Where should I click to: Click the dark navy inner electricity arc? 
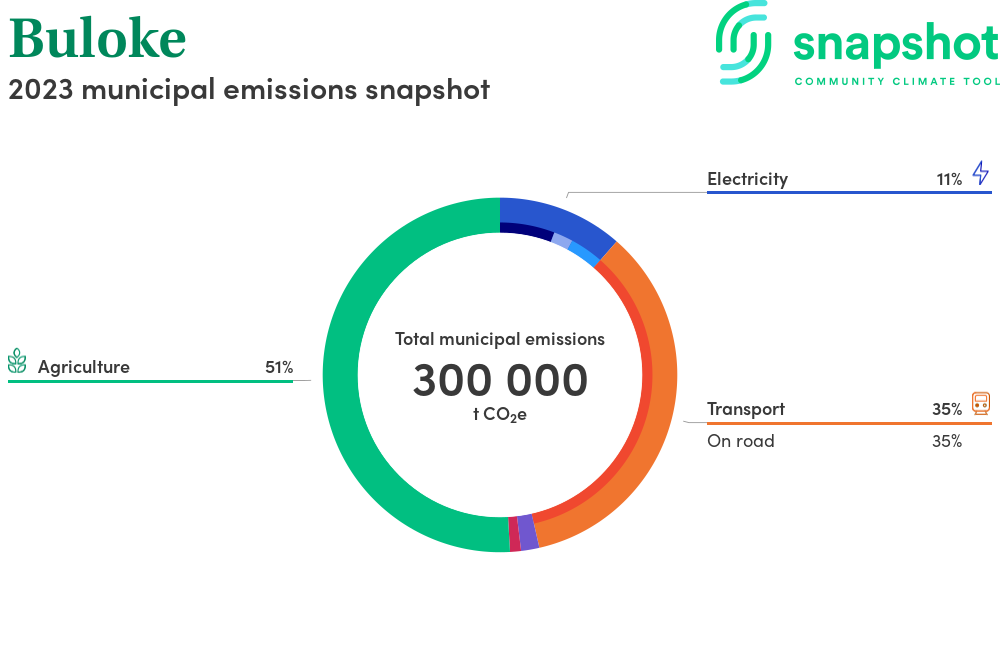(525, 230)
